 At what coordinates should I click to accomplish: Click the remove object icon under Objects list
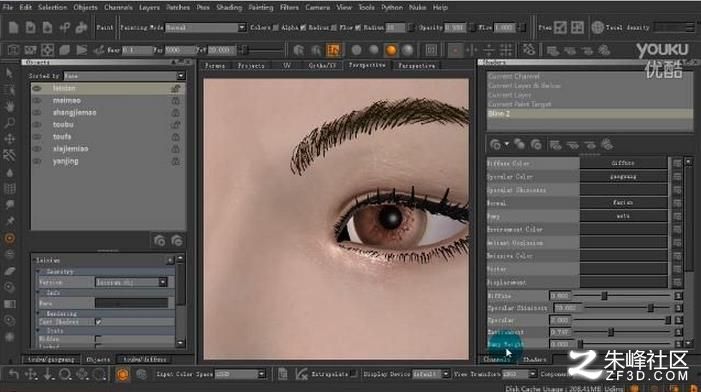[177, 241]
